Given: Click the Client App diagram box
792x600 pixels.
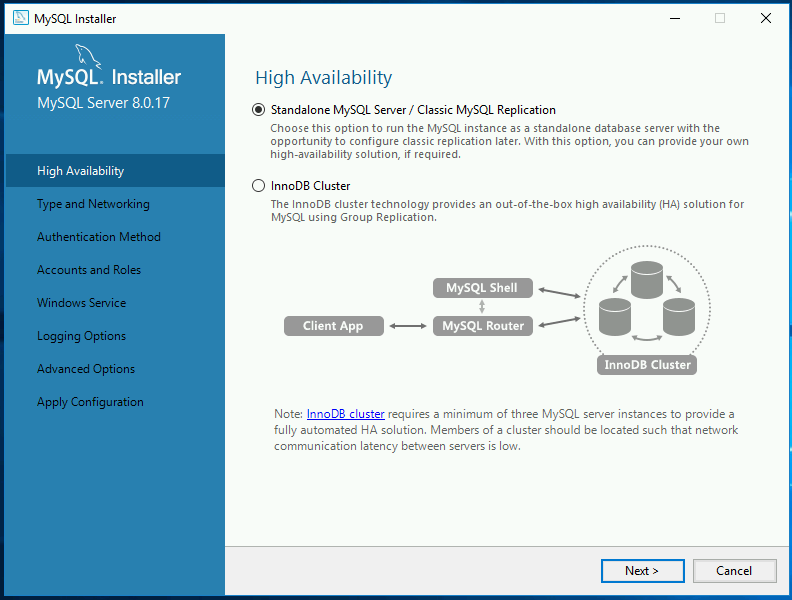Looking at the screenshot, I should click(x=333, y=326).
